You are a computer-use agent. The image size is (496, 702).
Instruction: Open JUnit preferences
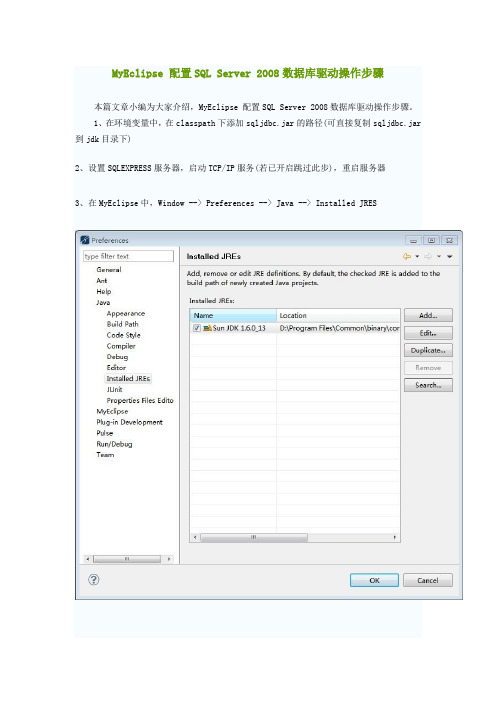tap(114, 390)
